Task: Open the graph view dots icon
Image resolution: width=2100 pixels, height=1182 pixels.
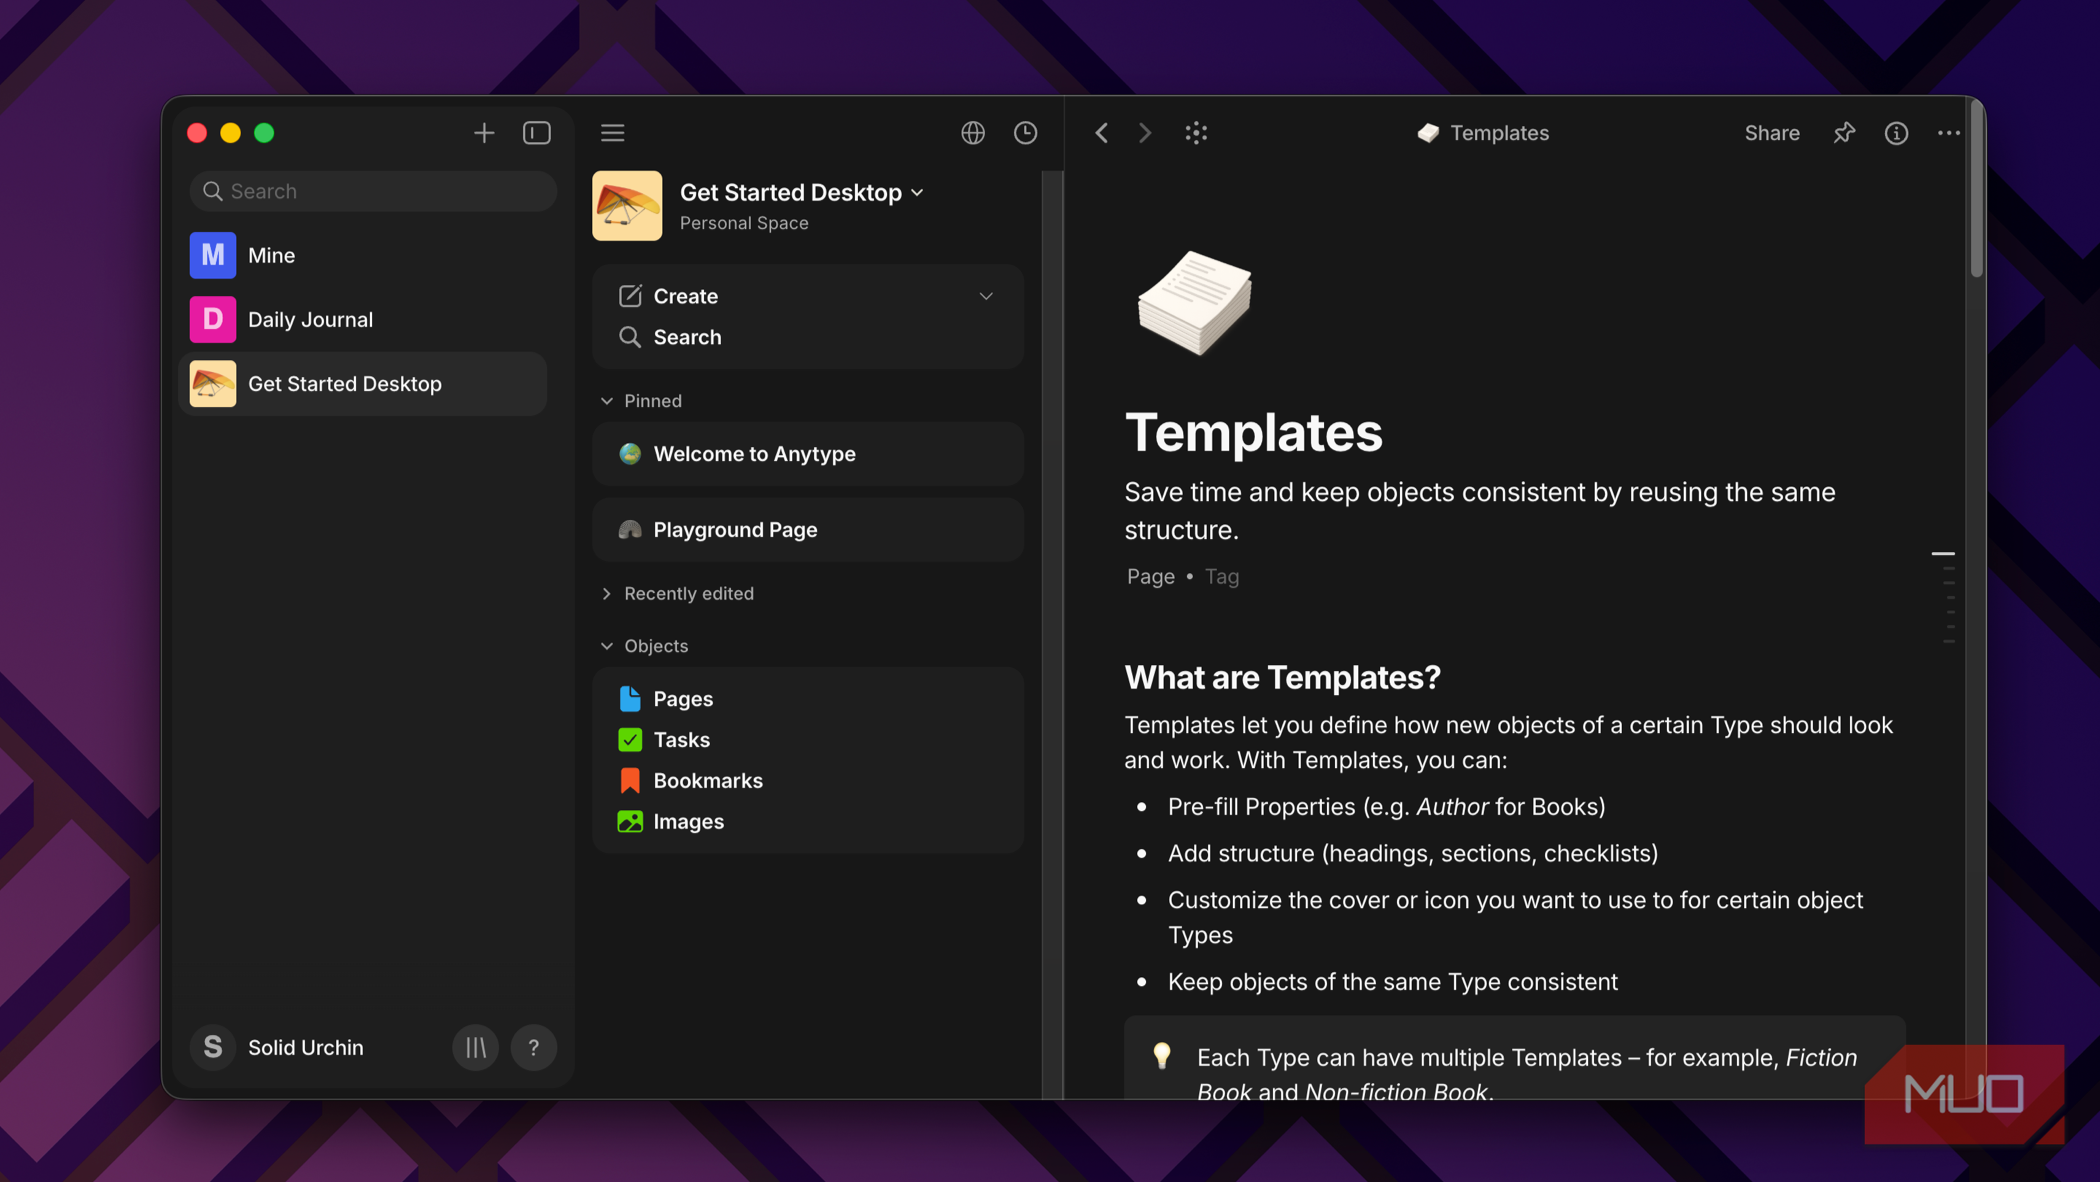Action: click(x=1196, y=133)
